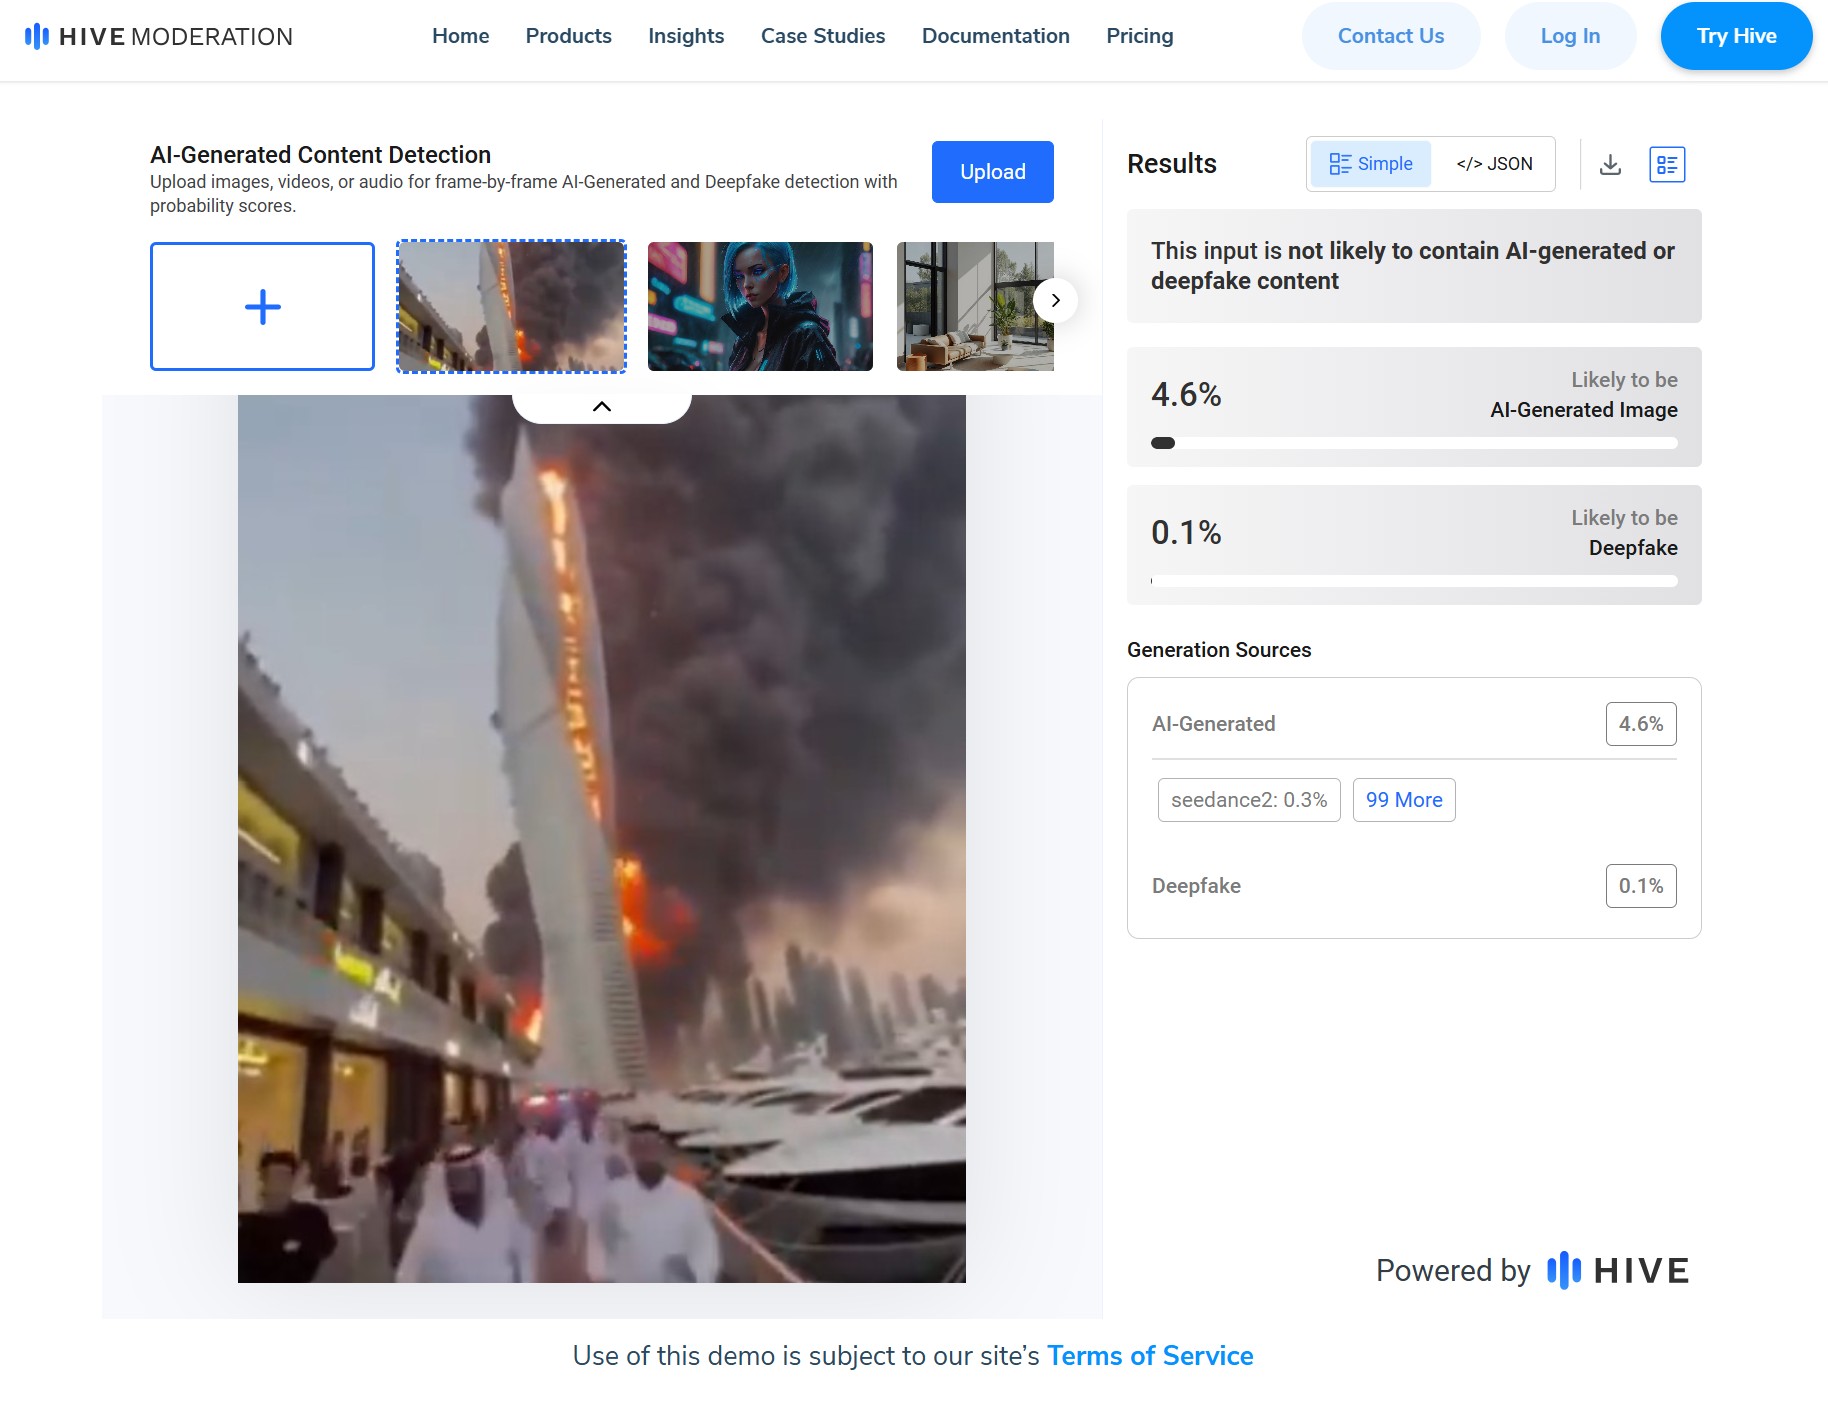Click the Upload button

click(993, 172)
